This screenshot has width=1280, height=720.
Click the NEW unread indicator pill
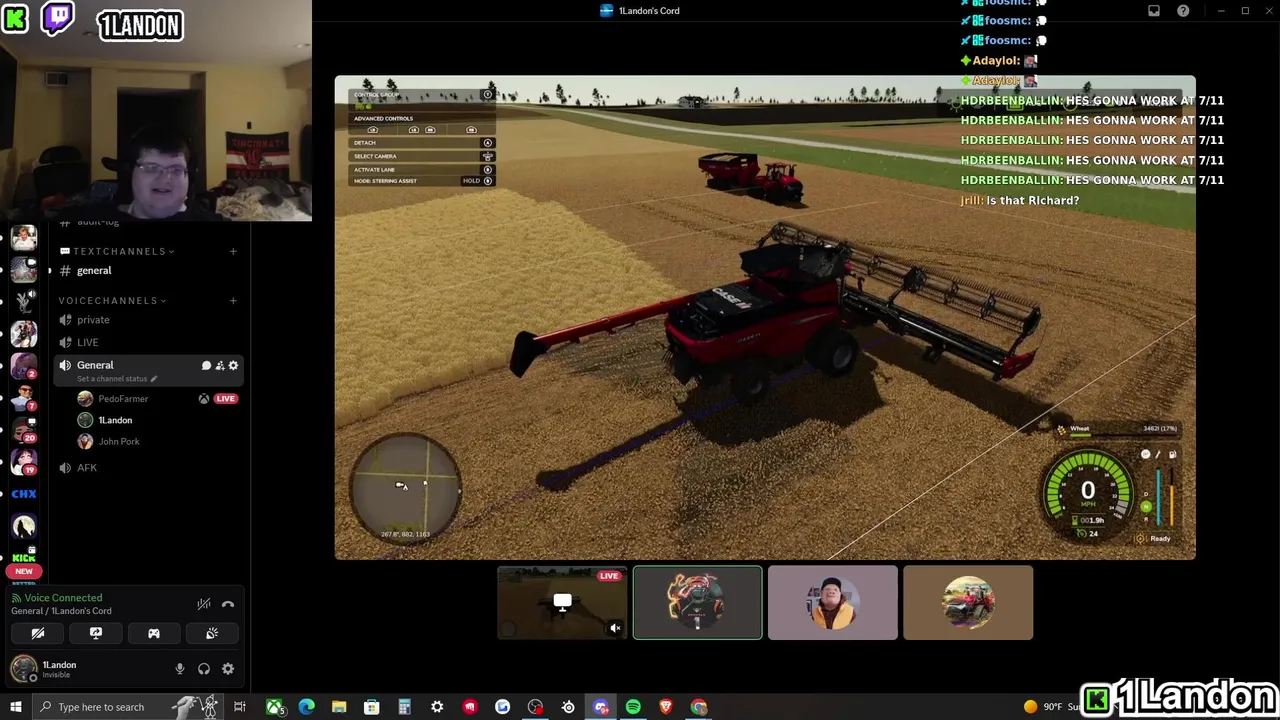(x=24, y=571)
